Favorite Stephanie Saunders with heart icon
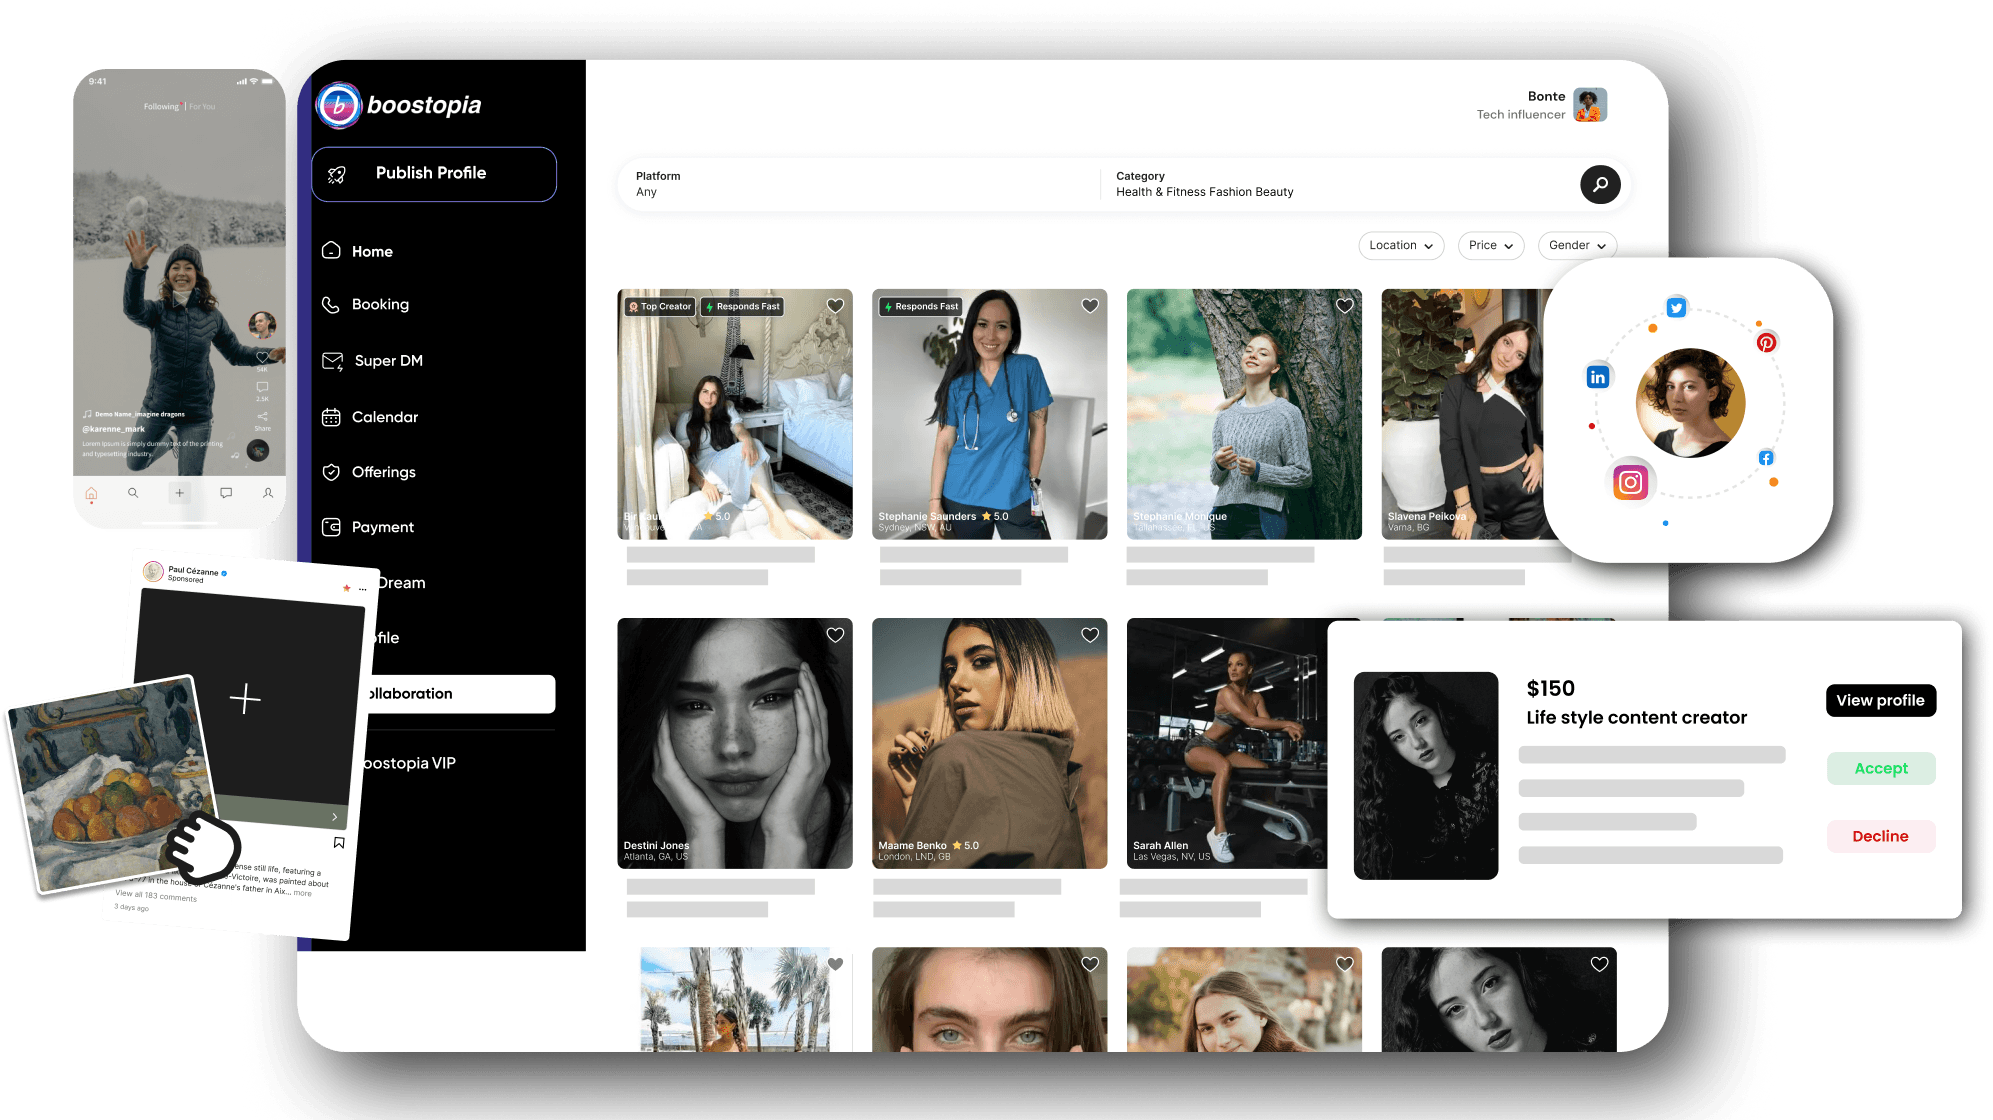The image size is (1993, 1120). pyautogui.click(x=1090, y=306)
